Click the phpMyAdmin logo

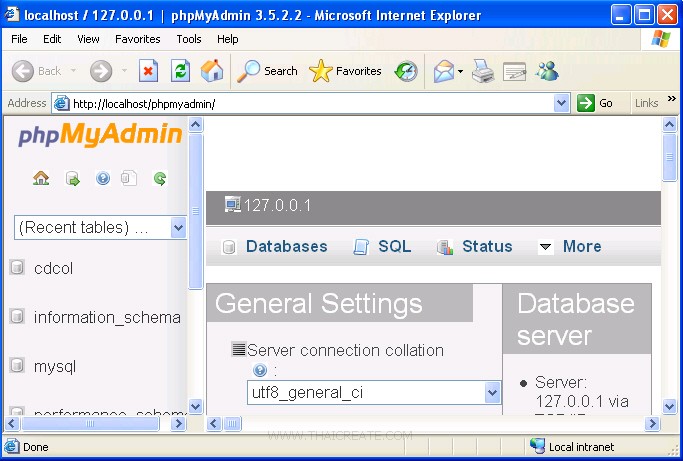(100, 134)
